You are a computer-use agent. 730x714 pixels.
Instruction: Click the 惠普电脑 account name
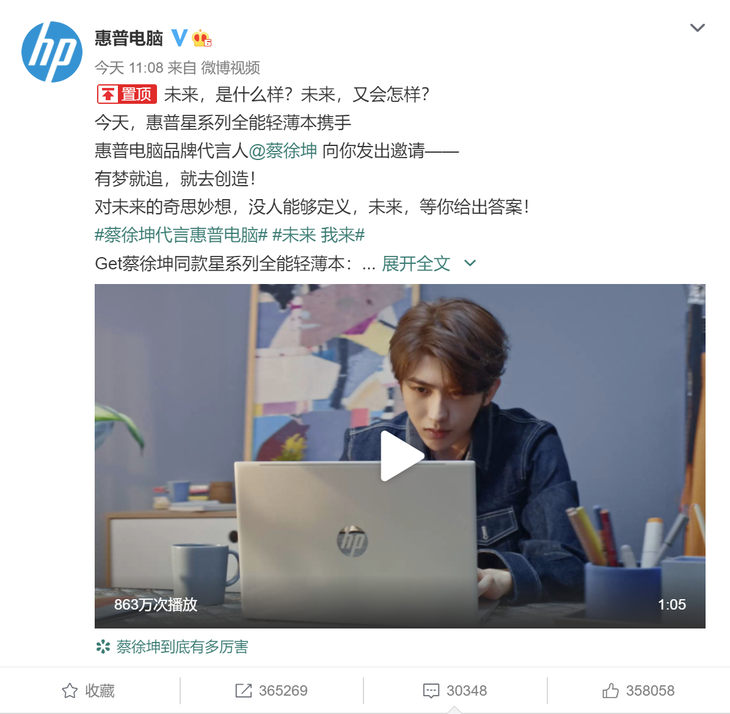click(129, 38)
